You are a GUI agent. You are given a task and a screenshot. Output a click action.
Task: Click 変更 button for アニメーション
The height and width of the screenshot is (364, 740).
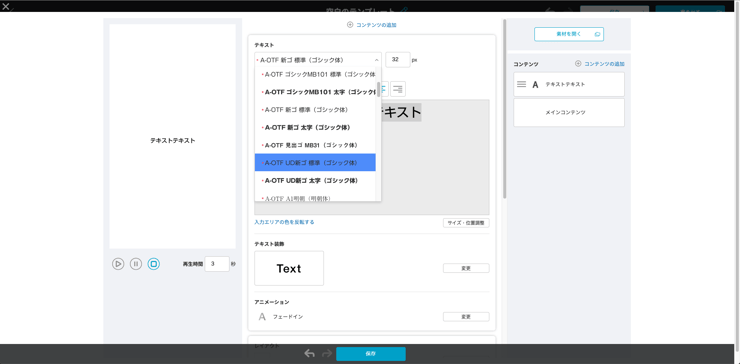coord(466,317)
